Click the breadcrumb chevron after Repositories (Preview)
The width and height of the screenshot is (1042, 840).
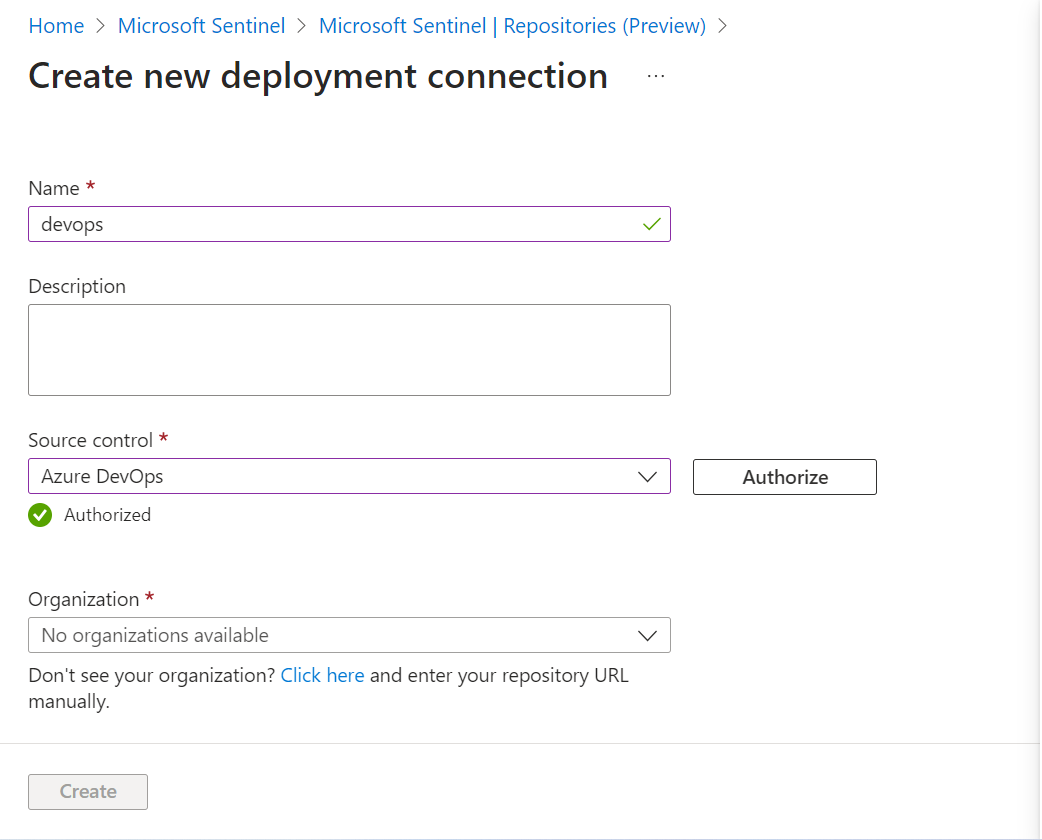click(723, 26)
